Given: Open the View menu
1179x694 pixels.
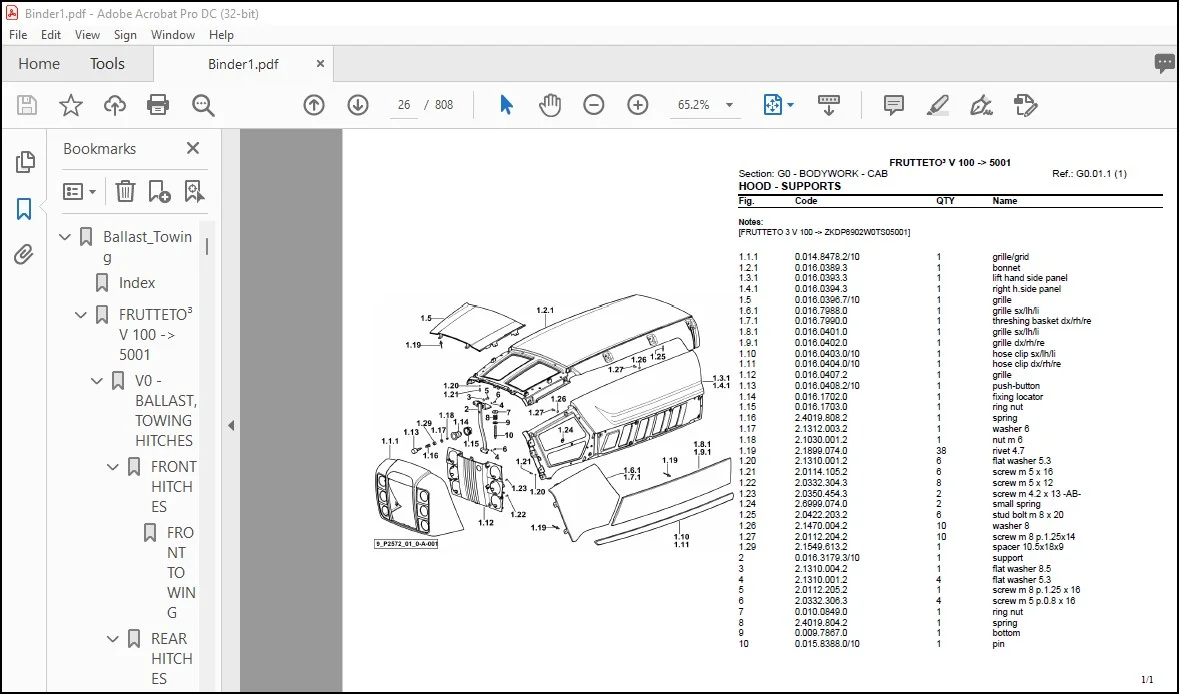Looking at the screenshot, I should [87, 35].
